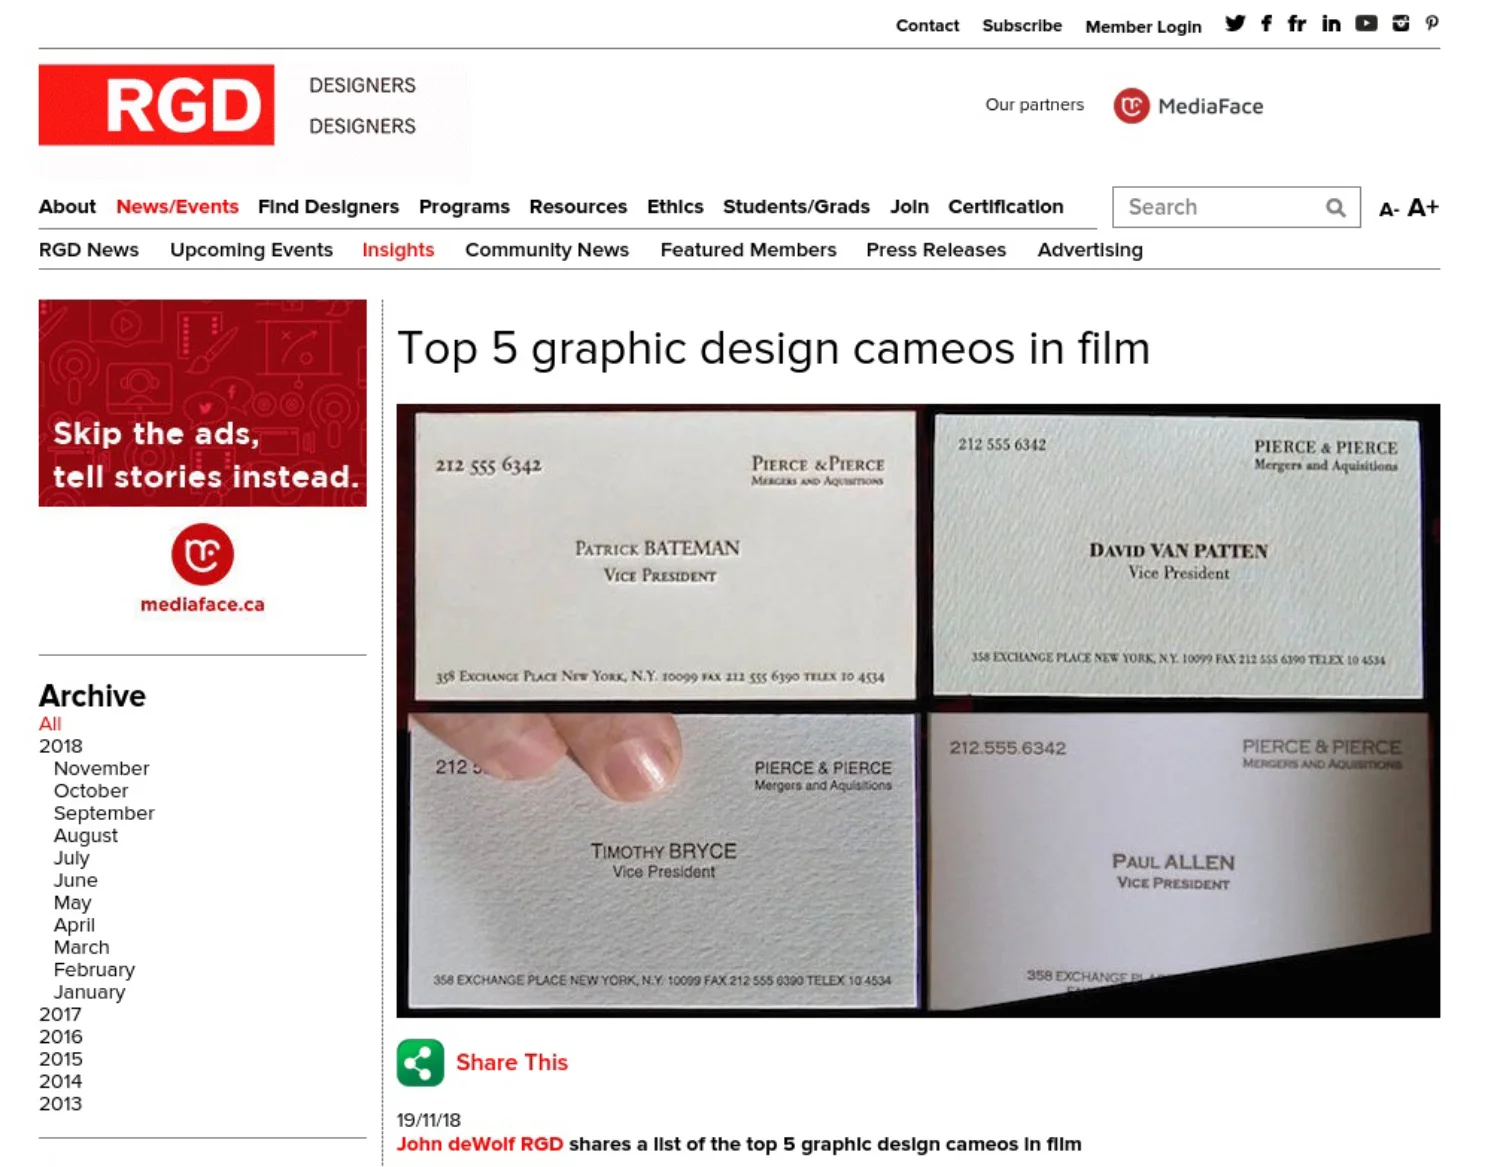Click the search magnifier icon
The height and width of the screenshot is (1167, 1500).
click(x=1335, y=207)
